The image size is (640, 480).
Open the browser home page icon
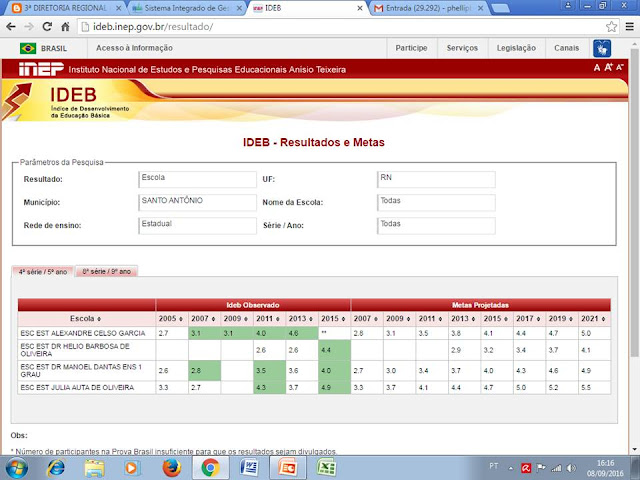(65, 27)
